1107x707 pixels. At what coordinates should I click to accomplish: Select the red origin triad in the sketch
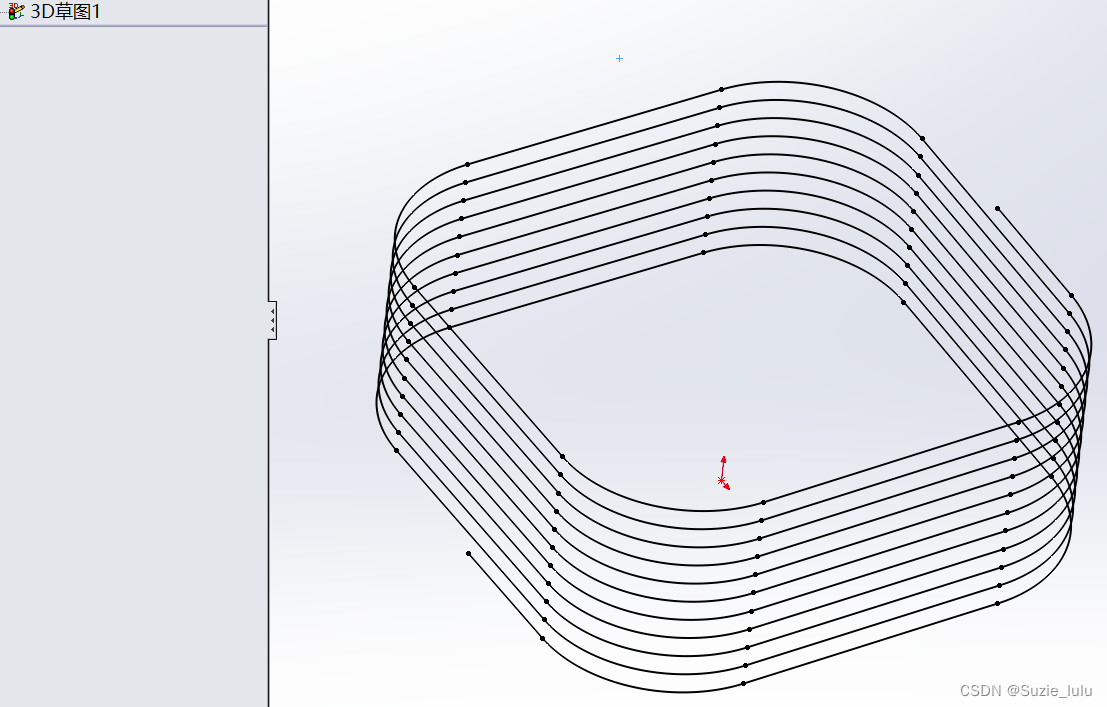tap(722, 472)
